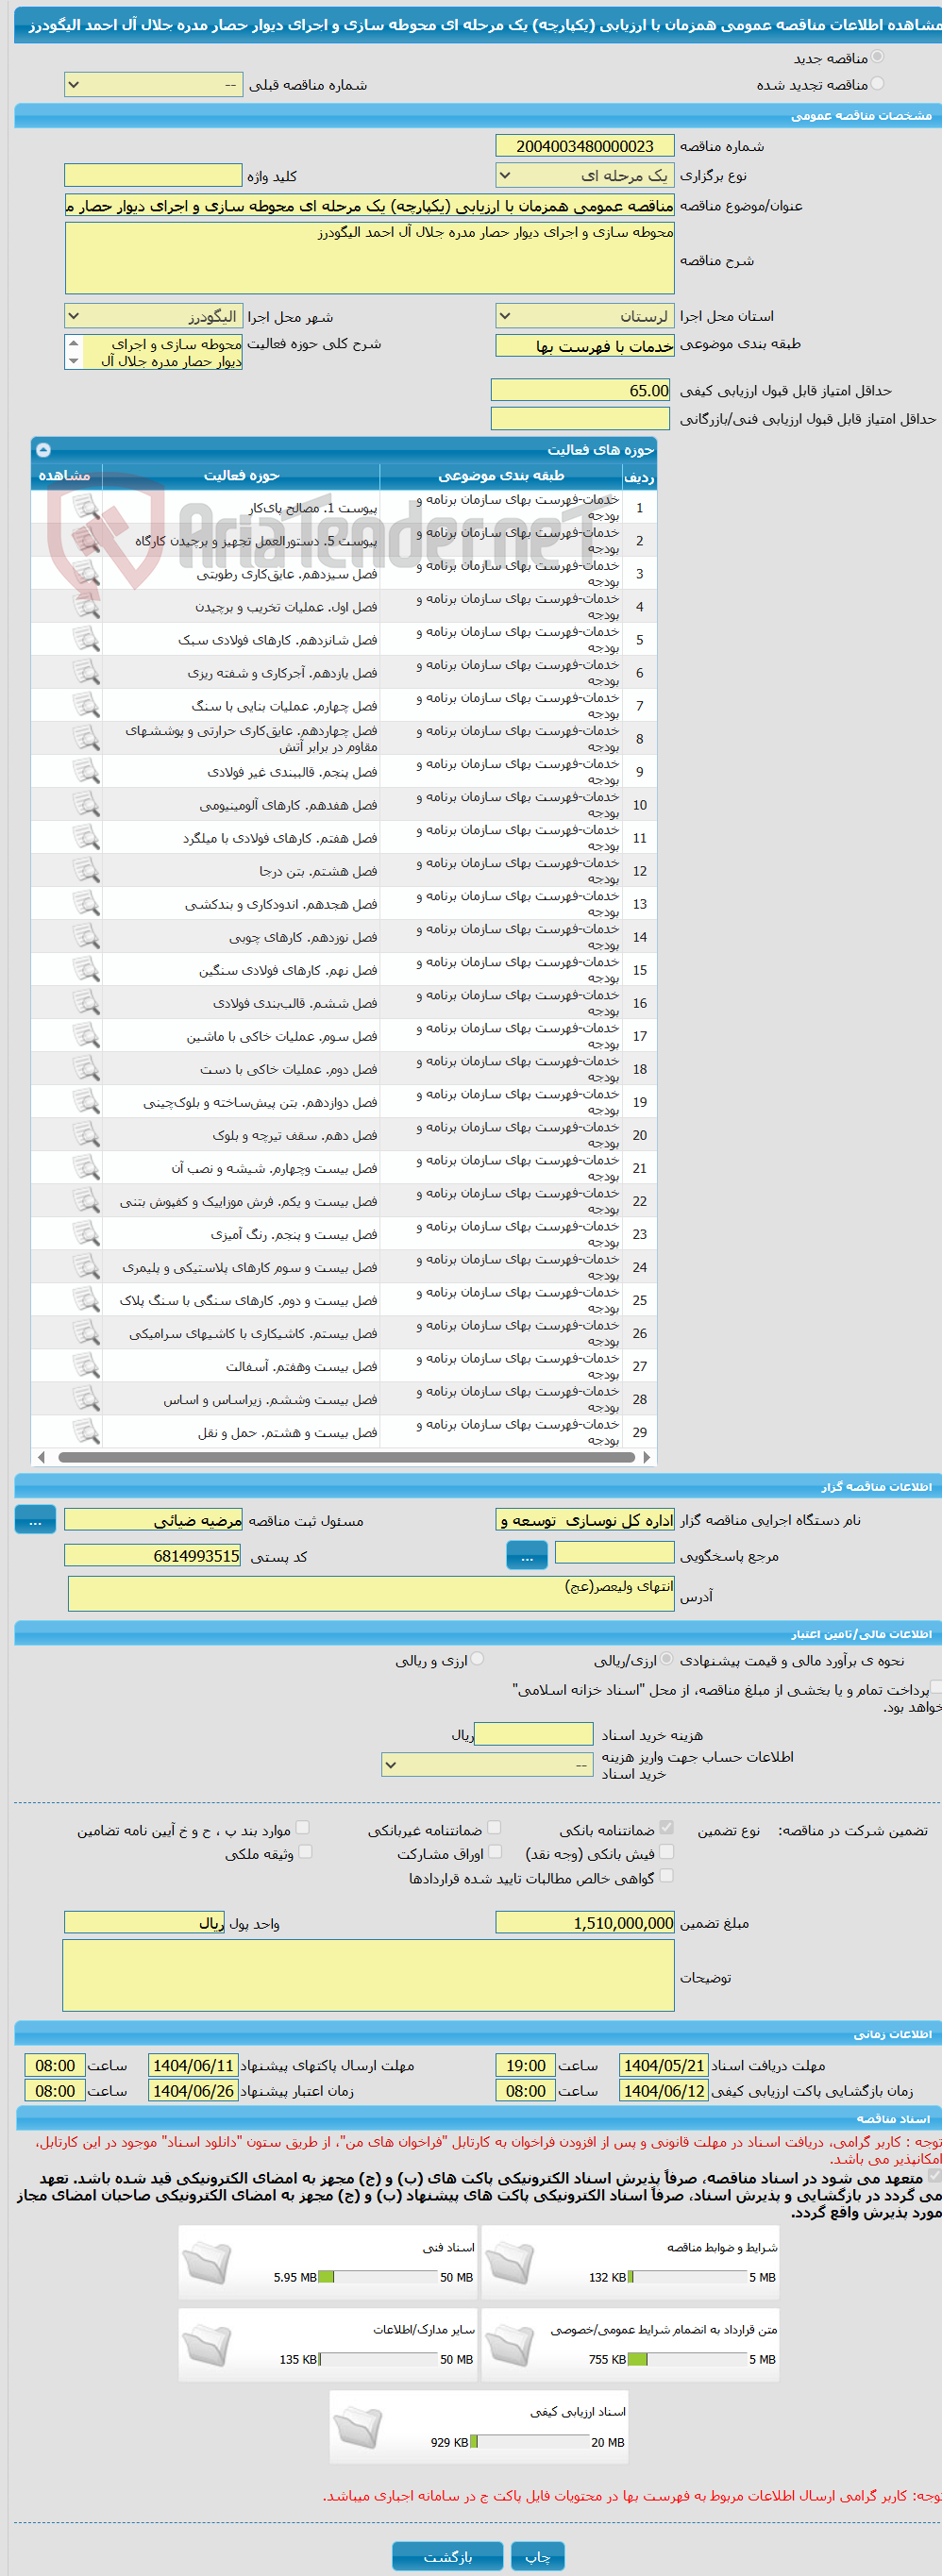Collapse the حوزه های فعالیت panel icon

coord(43,449)
